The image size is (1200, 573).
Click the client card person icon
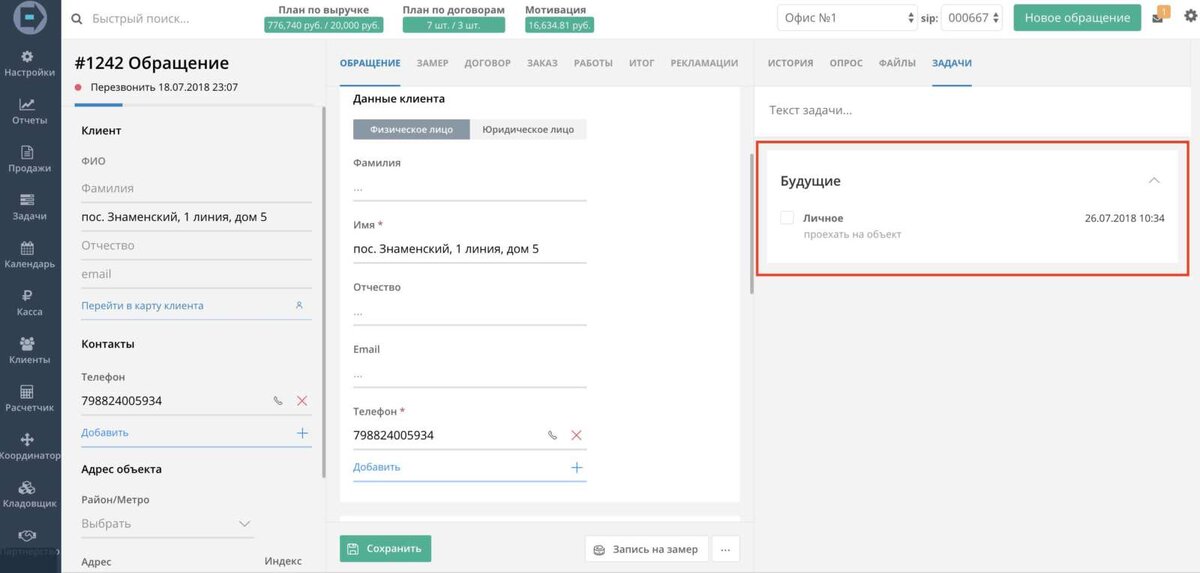click(299, 305)
